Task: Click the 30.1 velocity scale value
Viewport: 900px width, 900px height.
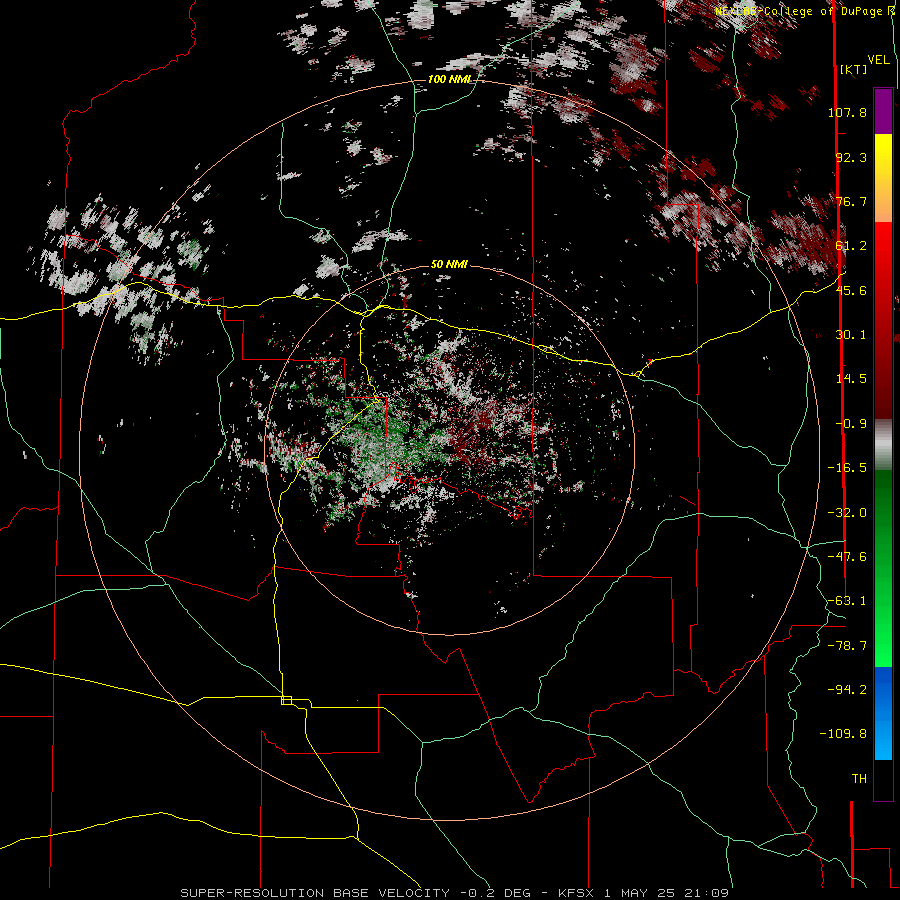Action: pos(851,335)
